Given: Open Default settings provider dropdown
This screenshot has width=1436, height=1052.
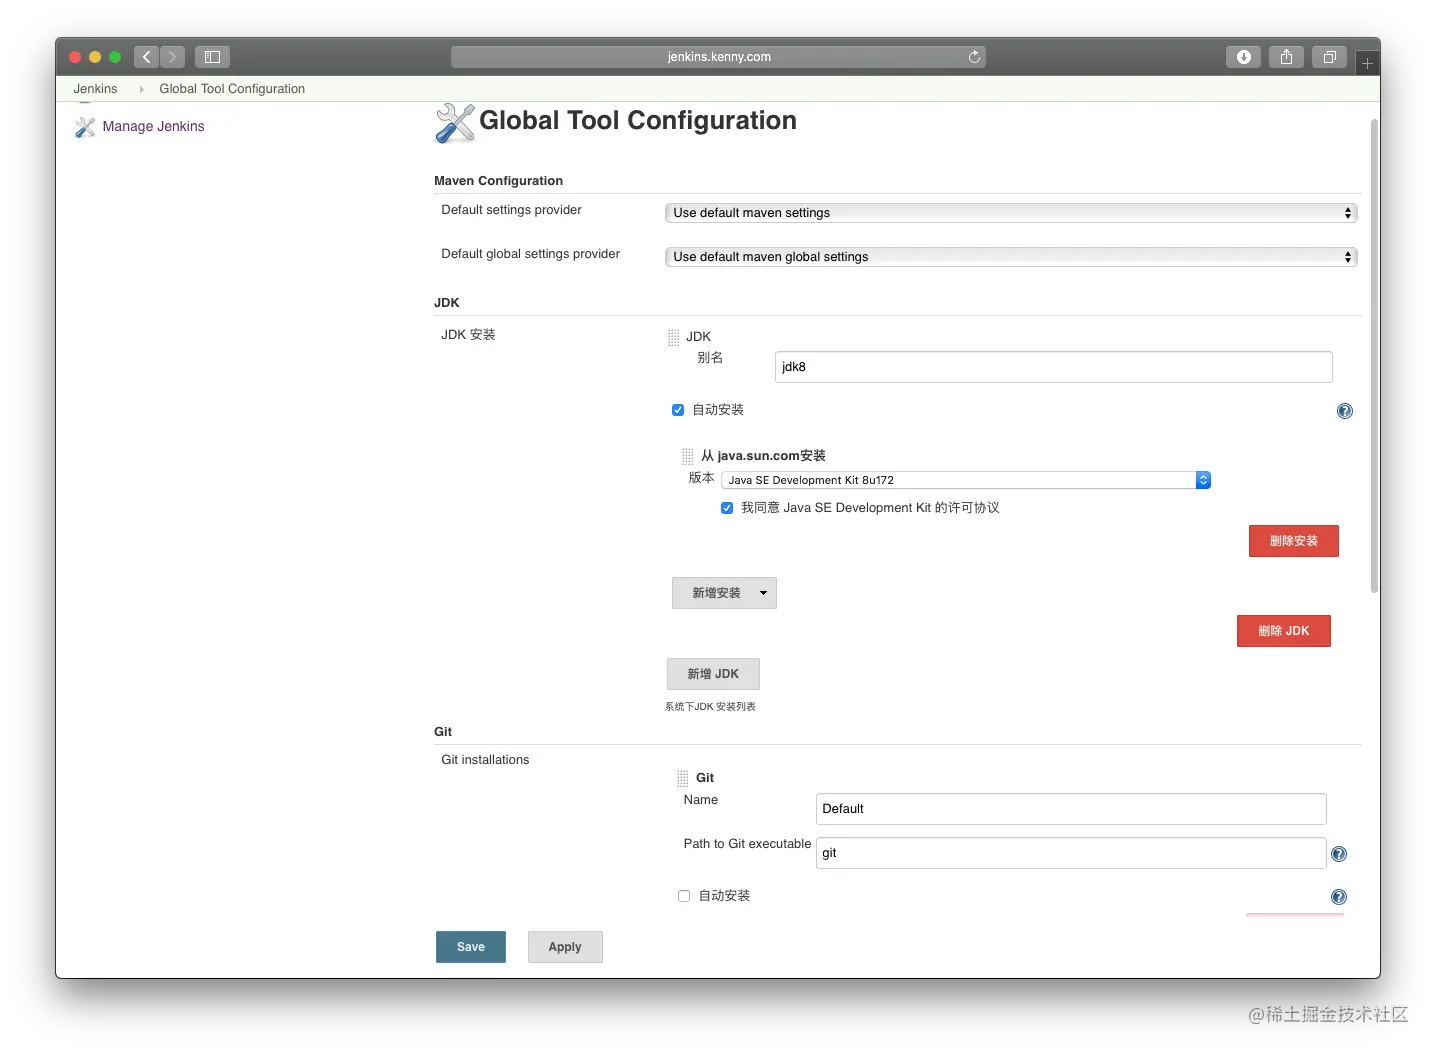Looking at the screenshot, I should (1011, 213).
